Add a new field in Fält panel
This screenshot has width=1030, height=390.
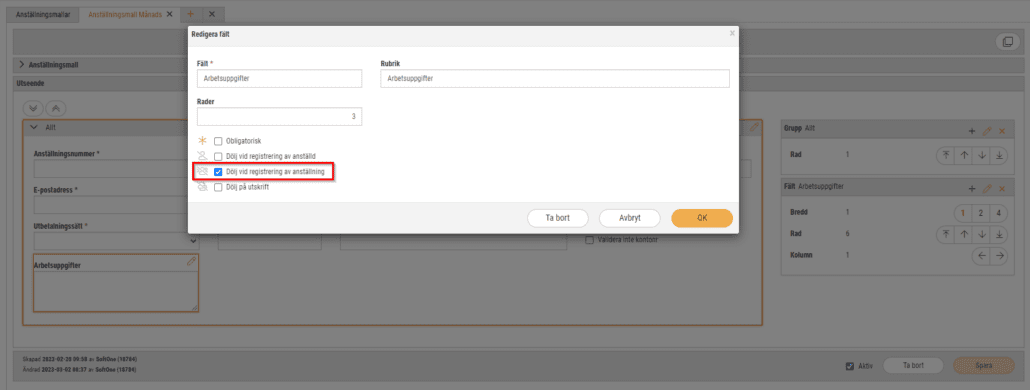(972, 188)
